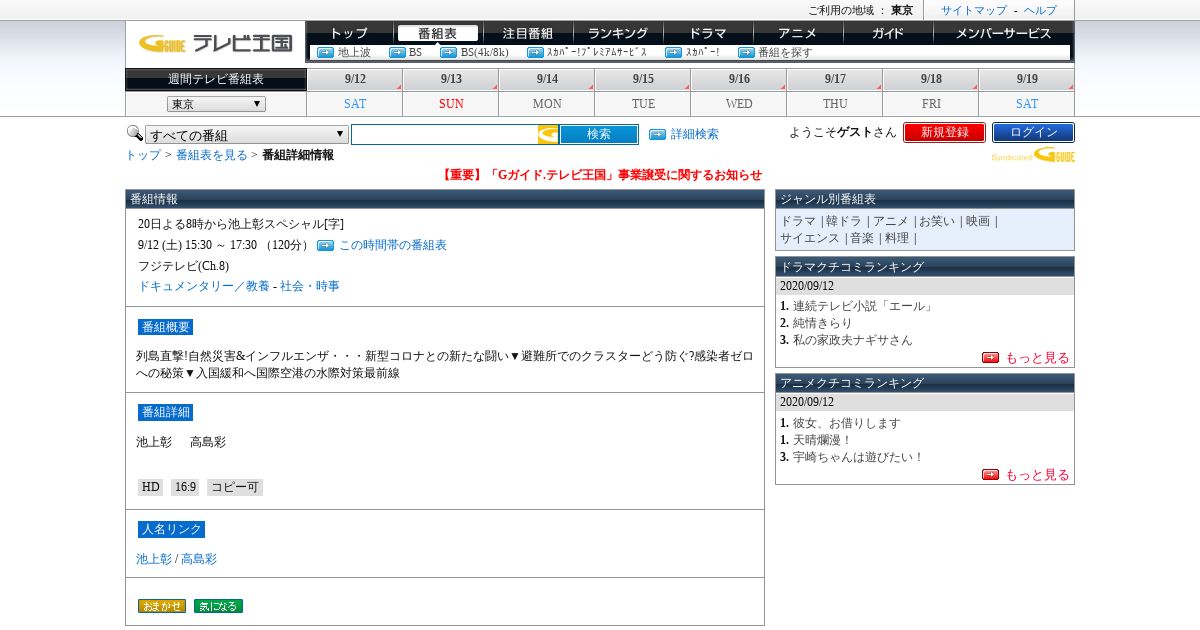
Task: Click the 気になる green button
Action: [218, 606]
